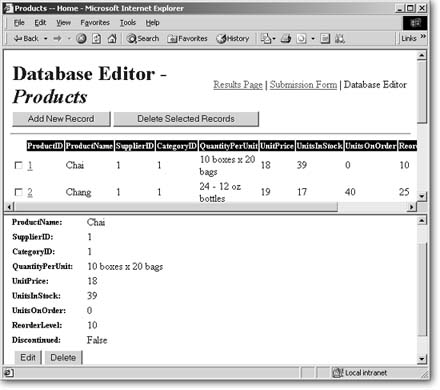Viewport: 440px width, 390px height.
Task: Click Add New Record button
Action: 61,119
